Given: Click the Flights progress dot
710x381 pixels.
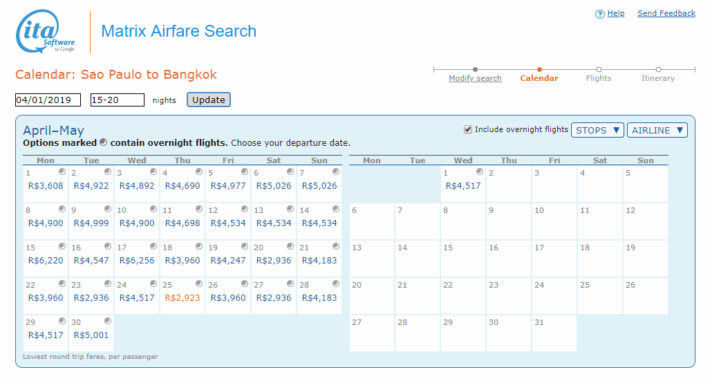Looking at the screenshot, I should click(599, 69).
